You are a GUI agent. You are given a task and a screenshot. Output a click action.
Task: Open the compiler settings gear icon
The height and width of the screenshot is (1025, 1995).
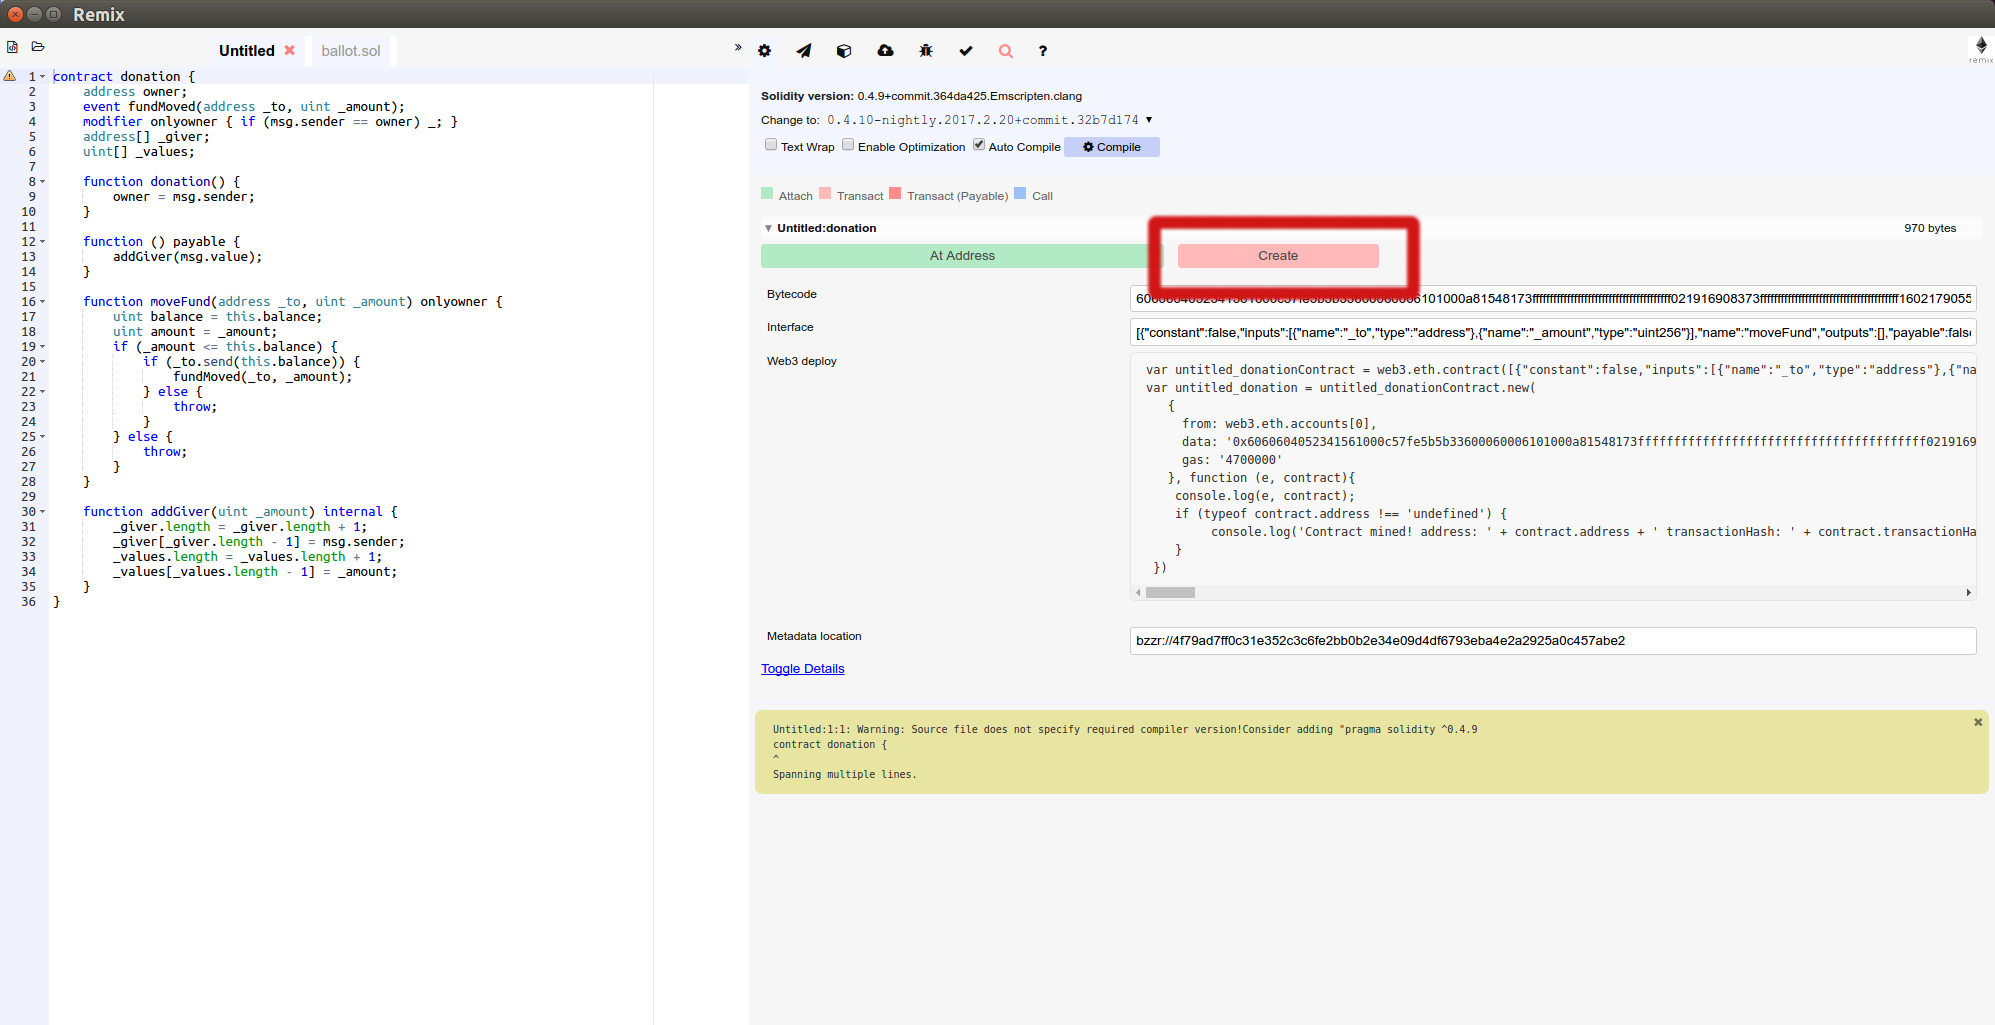(x=764, y=51)
